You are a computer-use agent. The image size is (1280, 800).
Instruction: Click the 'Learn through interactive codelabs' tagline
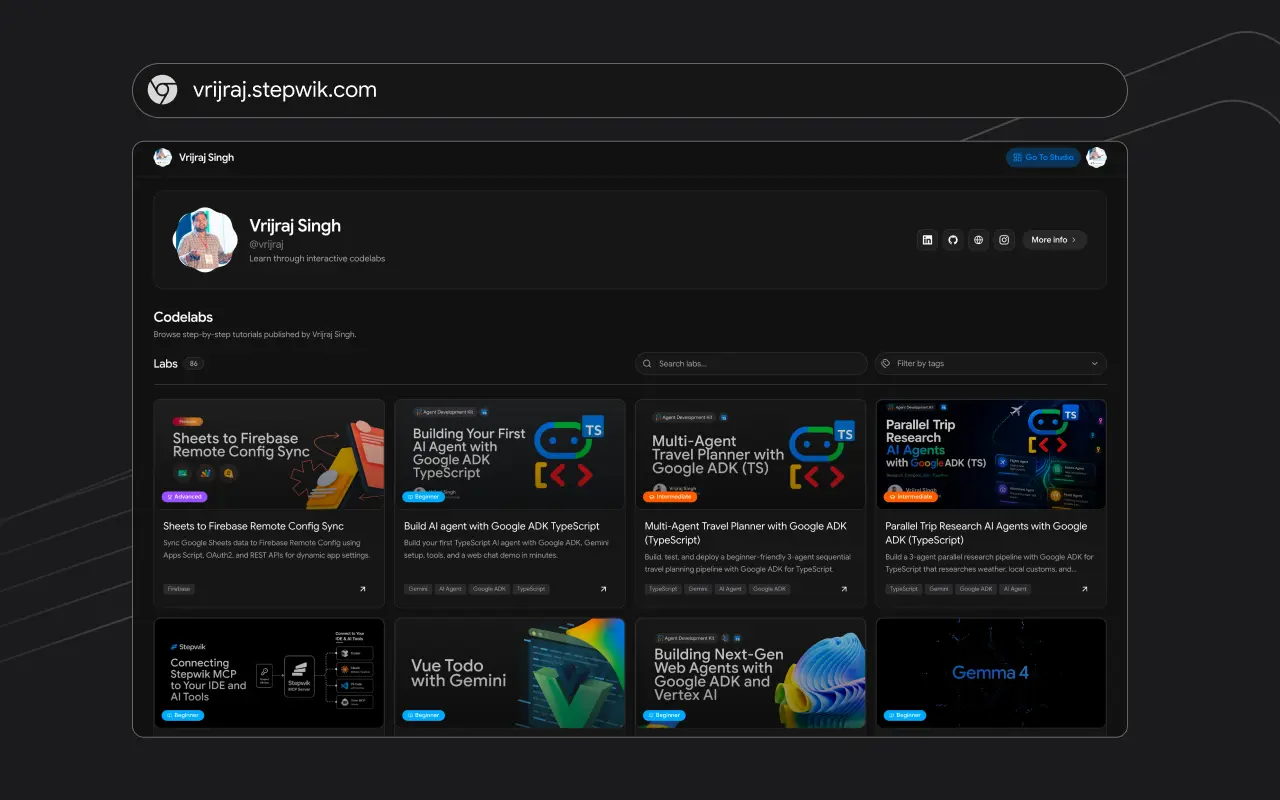(x=317, y=258)
